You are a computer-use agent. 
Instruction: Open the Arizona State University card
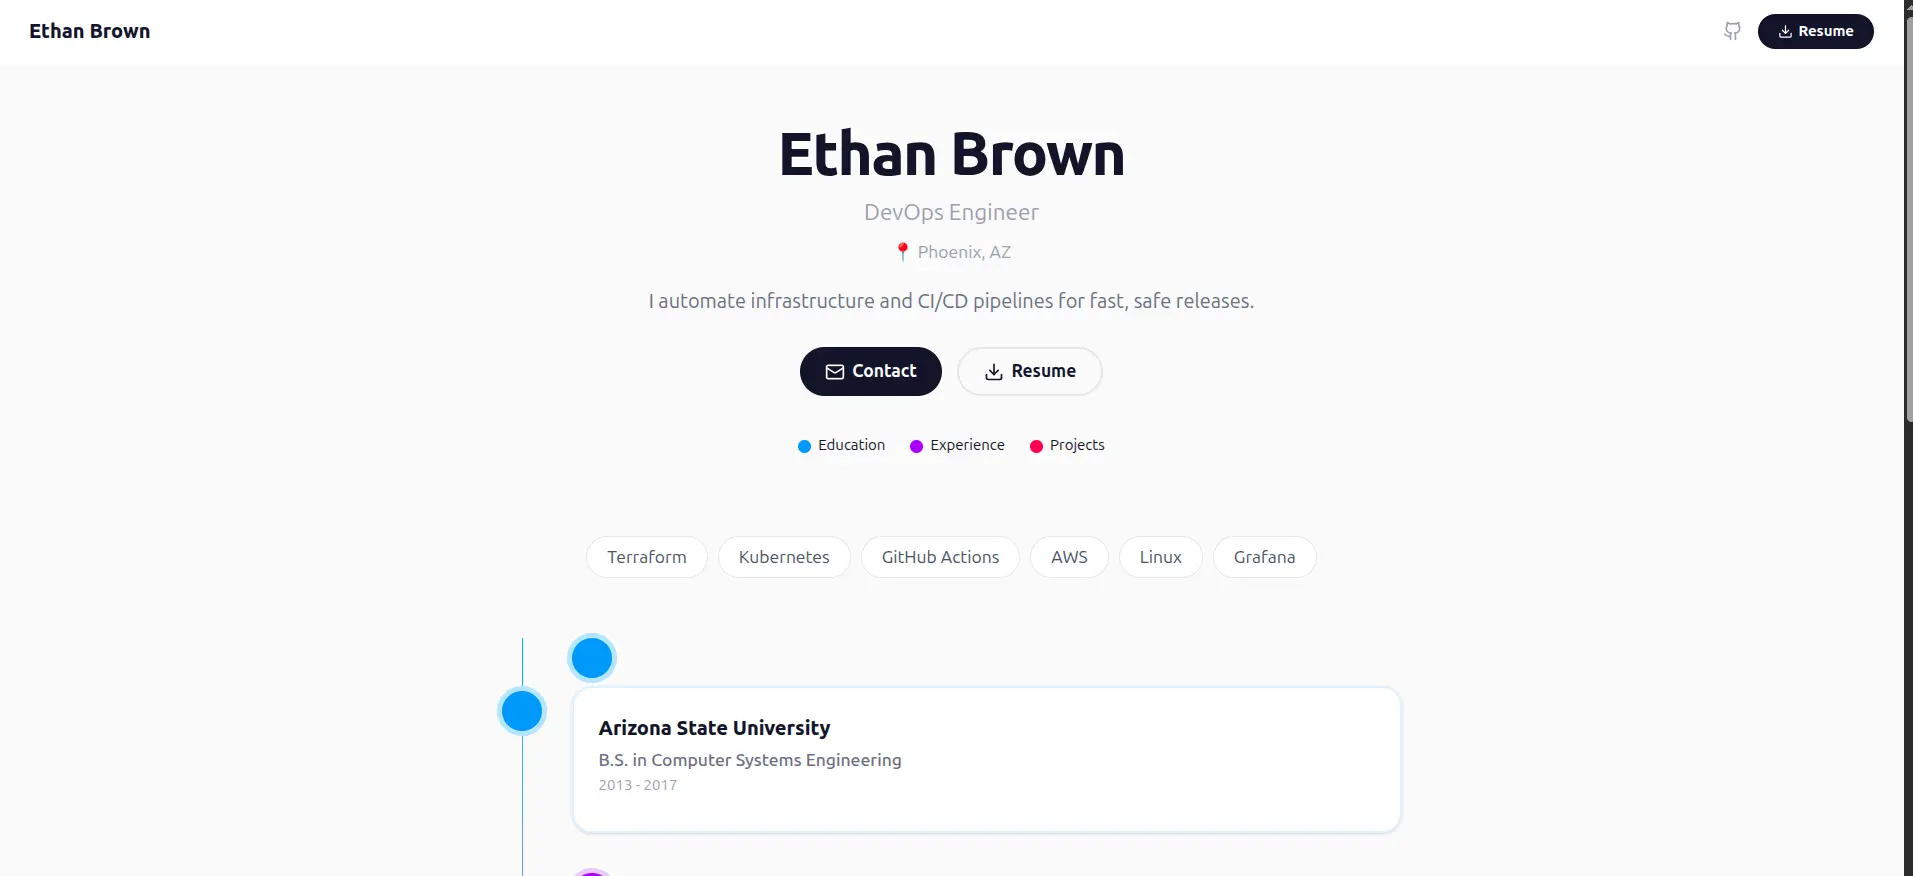point(986,759)
